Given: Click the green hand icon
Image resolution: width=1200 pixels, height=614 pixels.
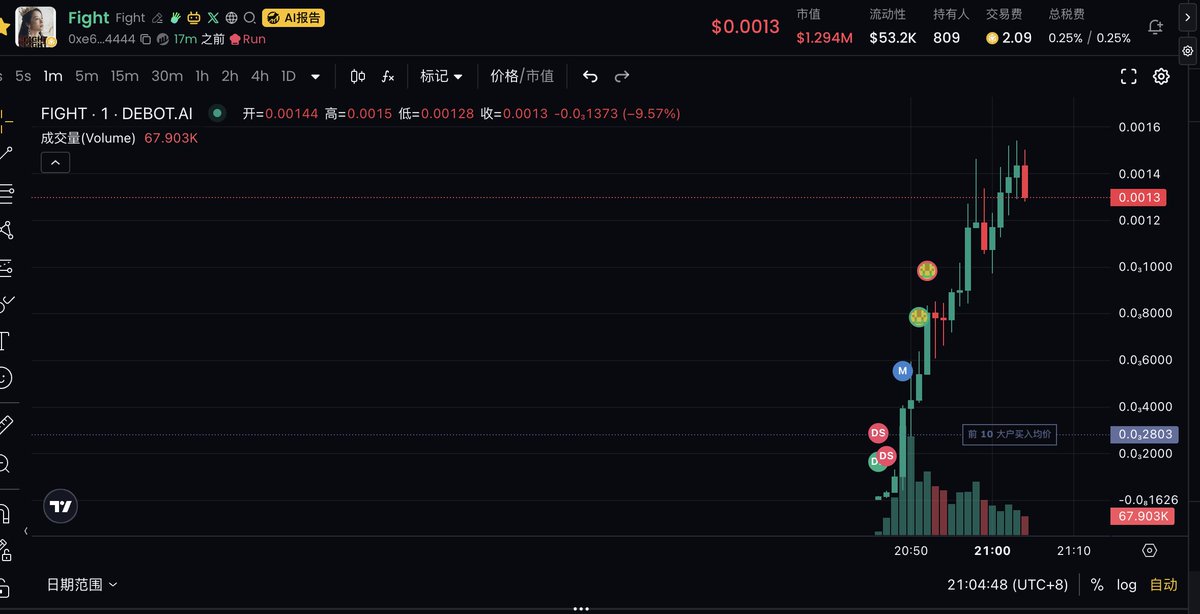Looking at the screenshot, I should pos(175,18).
